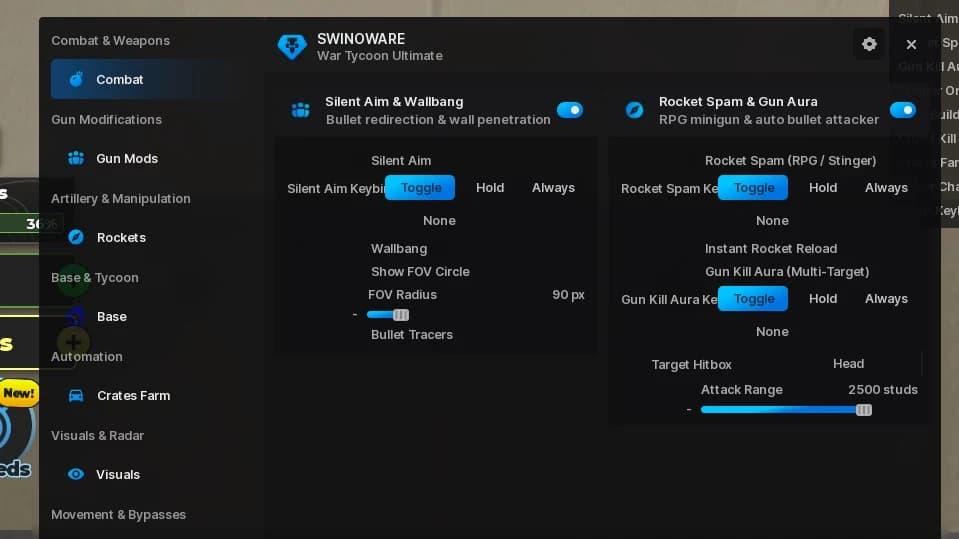The height and width of the screenshot is (539, 959).
Task: Click the yellow New! badge in game
Action: (18, 393)
